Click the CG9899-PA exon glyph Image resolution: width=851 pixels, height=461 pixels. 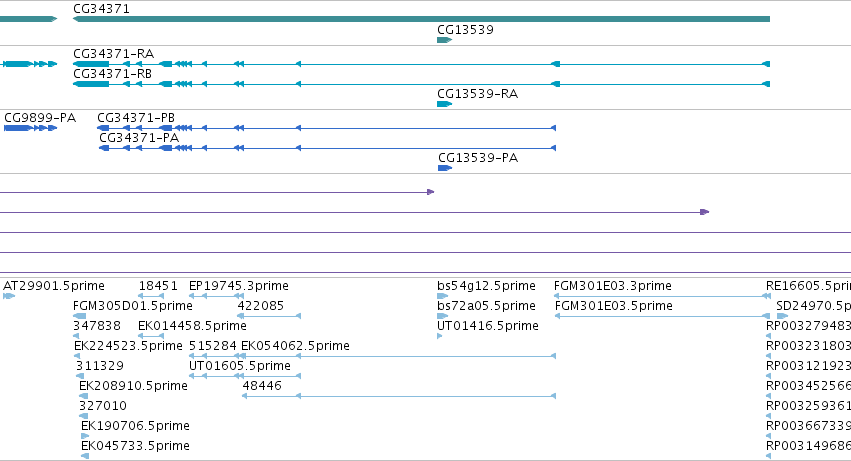[x=30, y=128]
